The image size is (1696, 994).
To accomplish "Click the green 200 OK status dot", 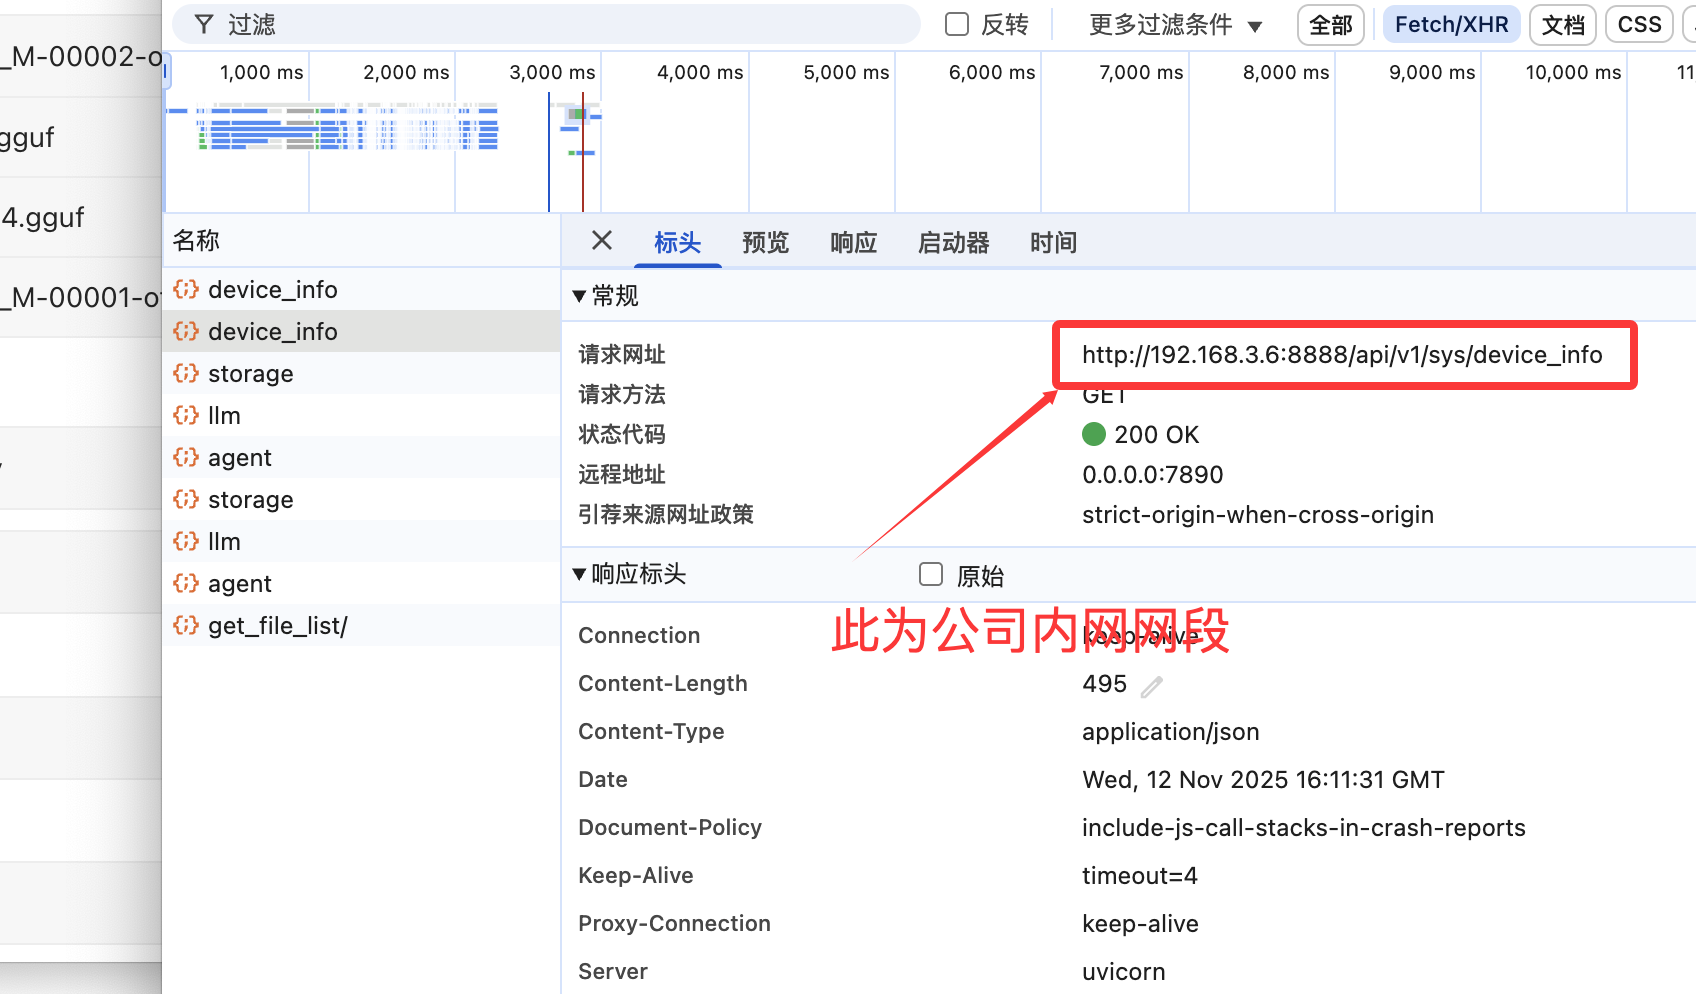I will click(1094, 434).
